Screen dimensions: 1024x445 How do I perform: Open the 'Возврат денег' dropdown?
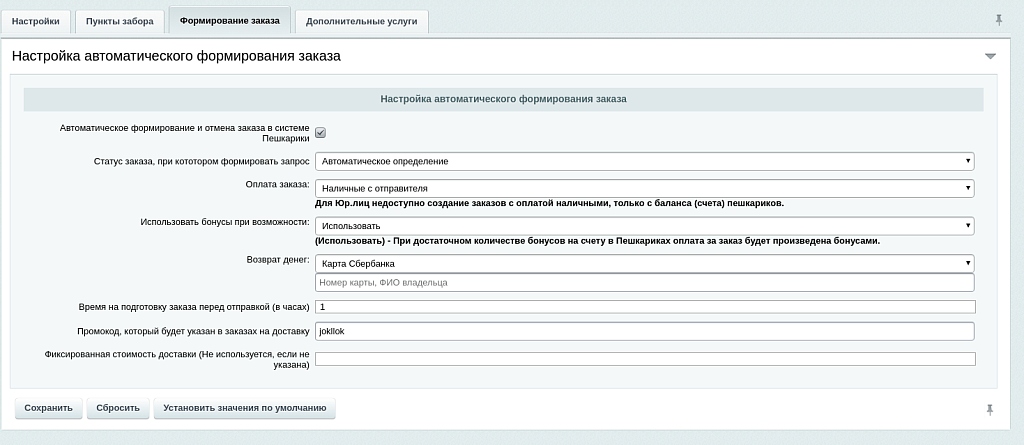coord(644,263)
